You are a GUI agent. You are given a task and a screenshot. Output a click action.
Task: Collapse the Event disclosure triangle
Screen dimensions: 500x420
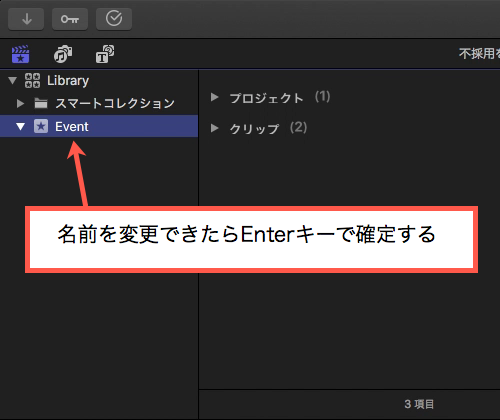point(20,127)
